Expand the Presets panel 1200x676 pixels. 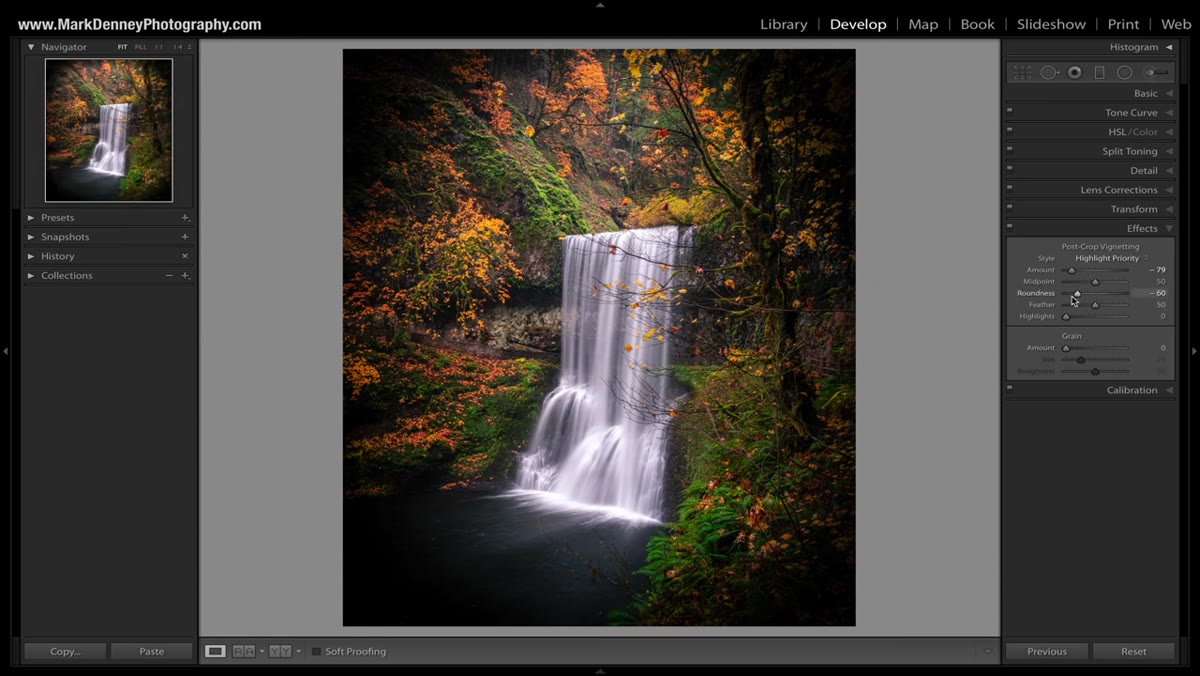point(31,218)
